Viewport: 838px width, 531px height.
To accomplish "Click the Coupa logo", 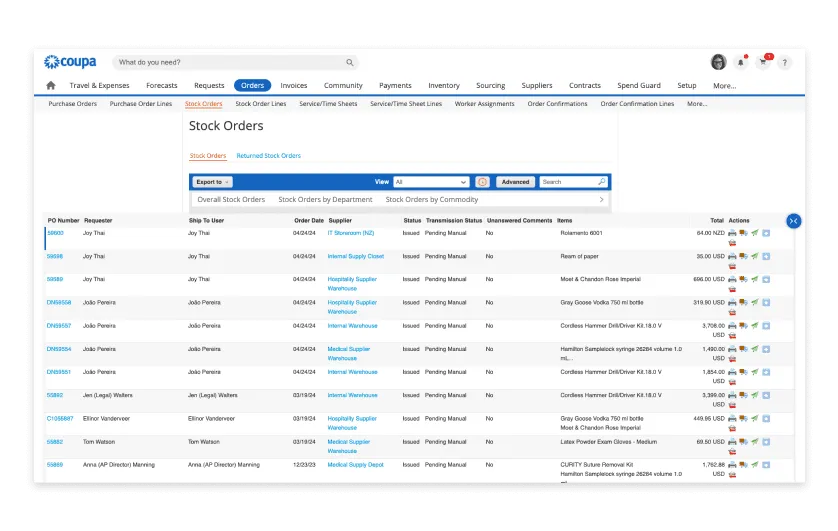I will pyautogui.click(x=70, y=62).
